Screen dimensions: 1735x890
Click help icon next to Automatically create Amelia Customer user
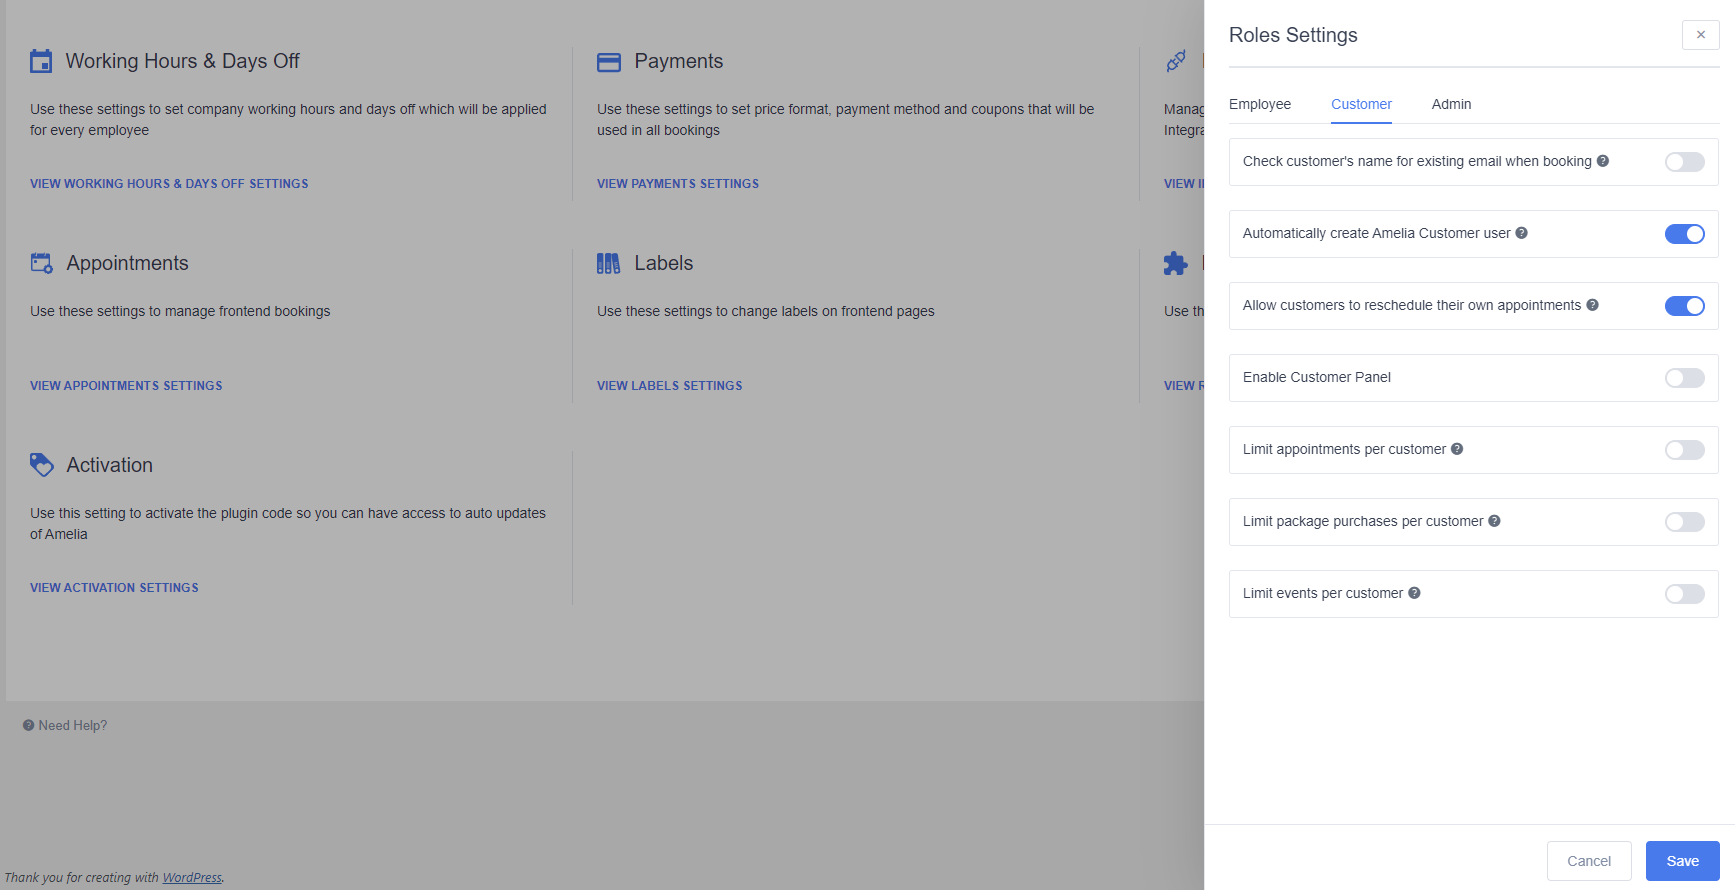(1522, 233)
